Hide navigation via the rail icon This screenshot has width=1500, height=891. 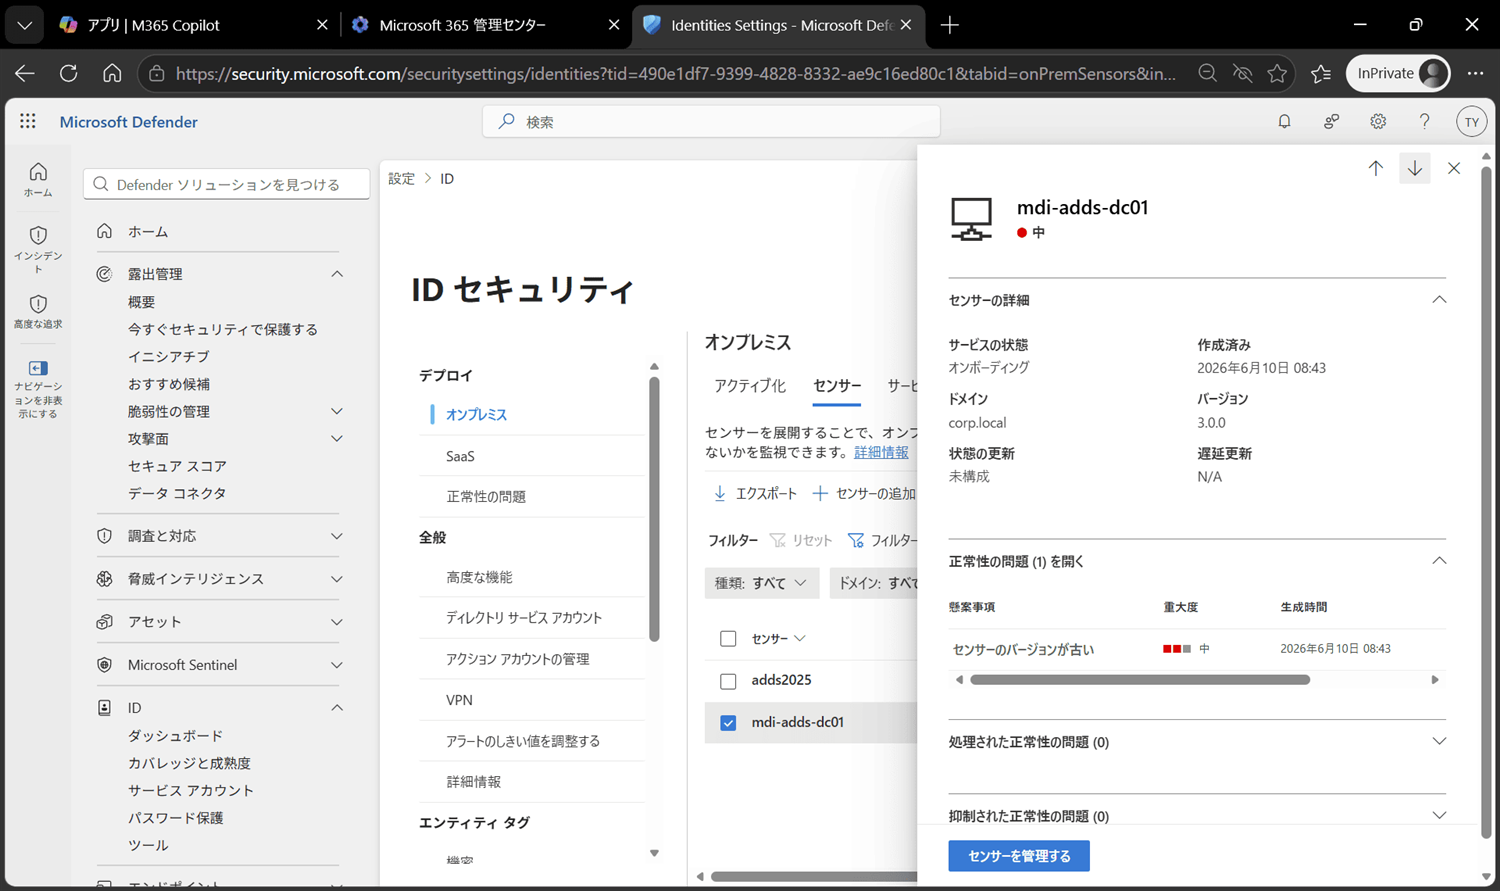38,389
